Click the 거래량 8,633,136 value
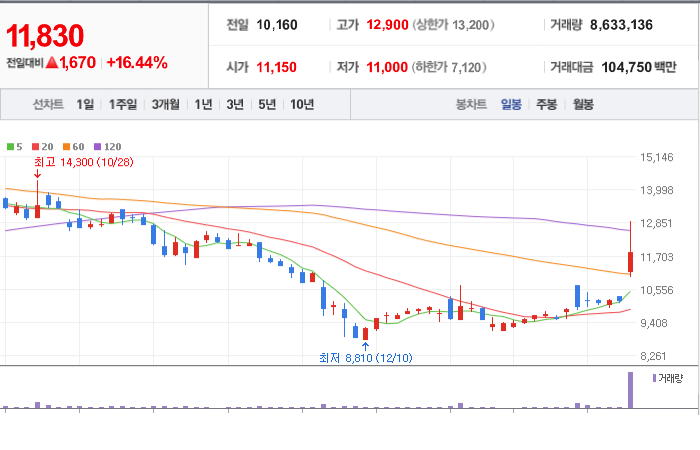The image size is (700, 450). 621,25
